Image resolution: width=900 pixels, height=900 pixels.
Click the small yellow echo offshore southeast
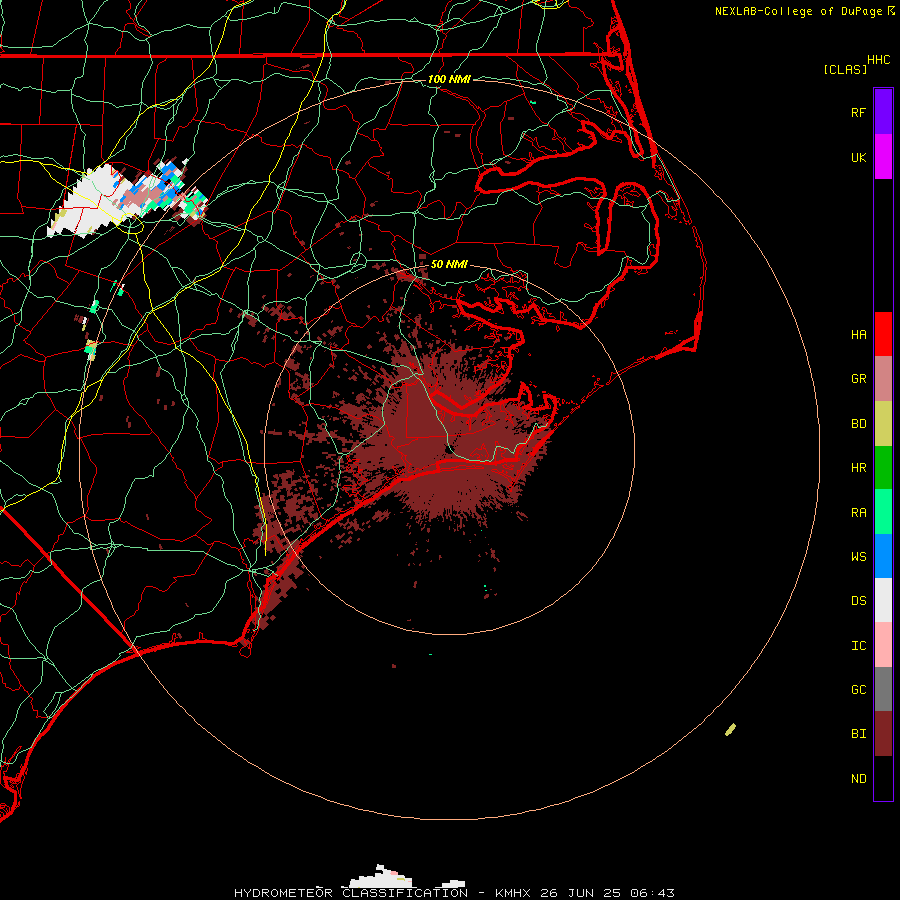point(730,730)
